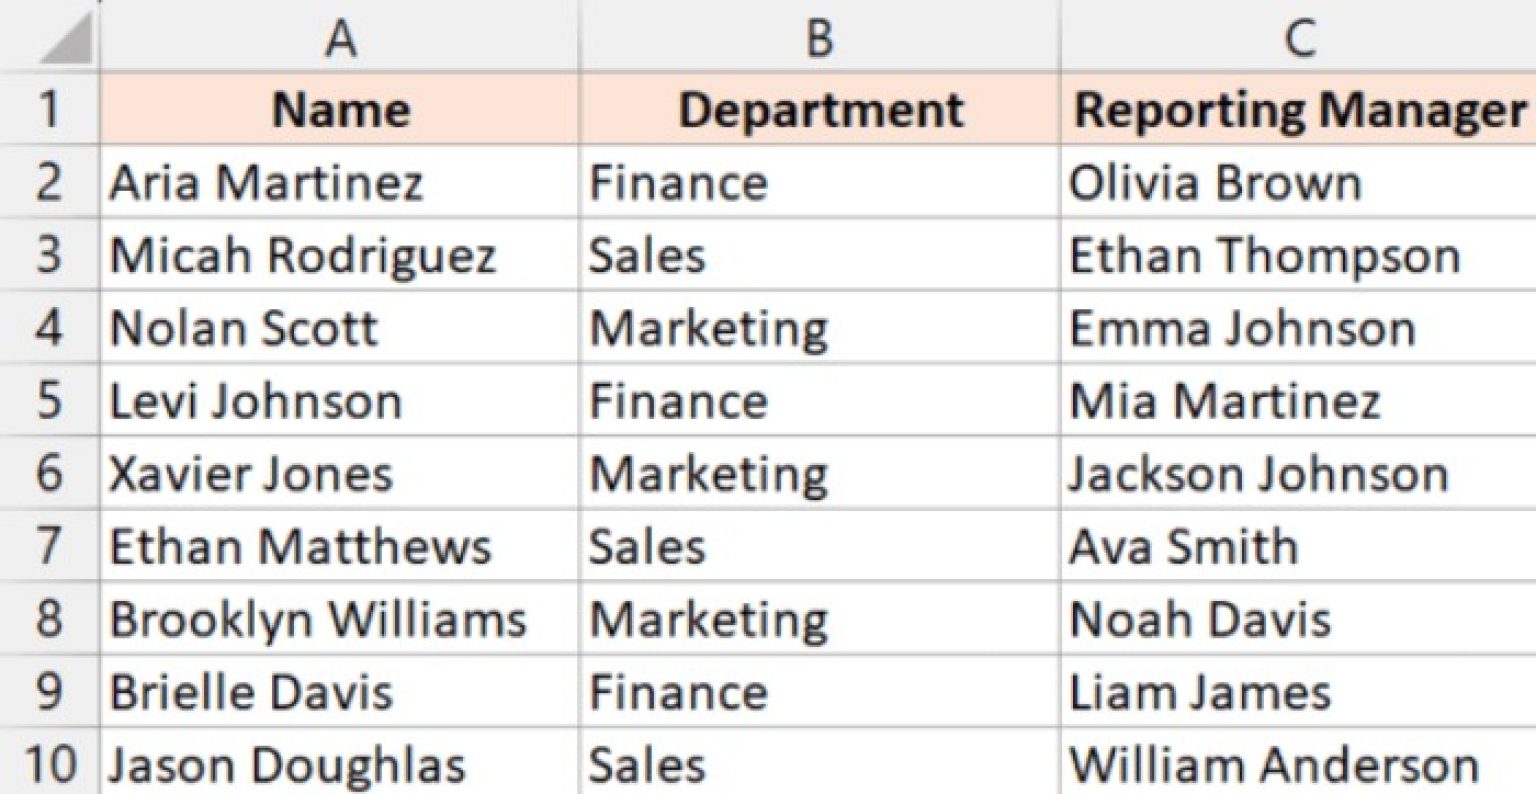Image resolution: width=1536 pixels, height=794 pixels.
Task: Click the Name header cell
Action: pyautogui.click(x=340, y=109)
